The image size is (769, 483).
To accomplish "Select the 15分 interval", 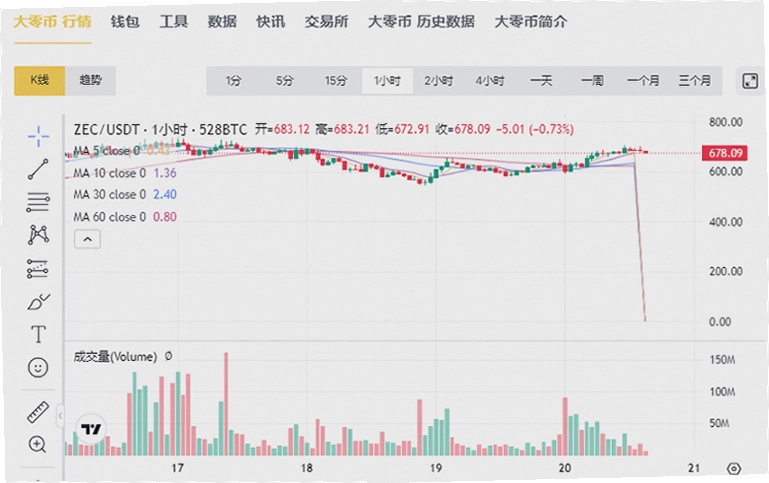I will 336,81.
